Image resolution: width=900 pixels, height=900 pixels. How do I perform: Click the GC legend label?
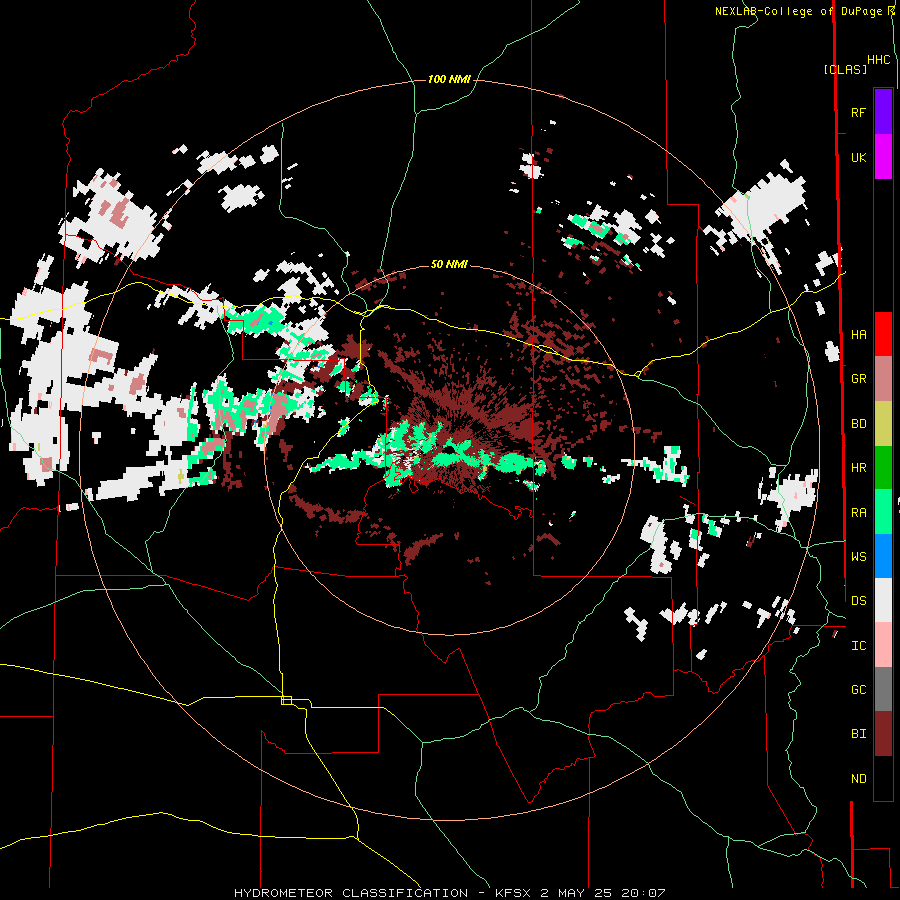pyautogui.click(x=858, y=689)
